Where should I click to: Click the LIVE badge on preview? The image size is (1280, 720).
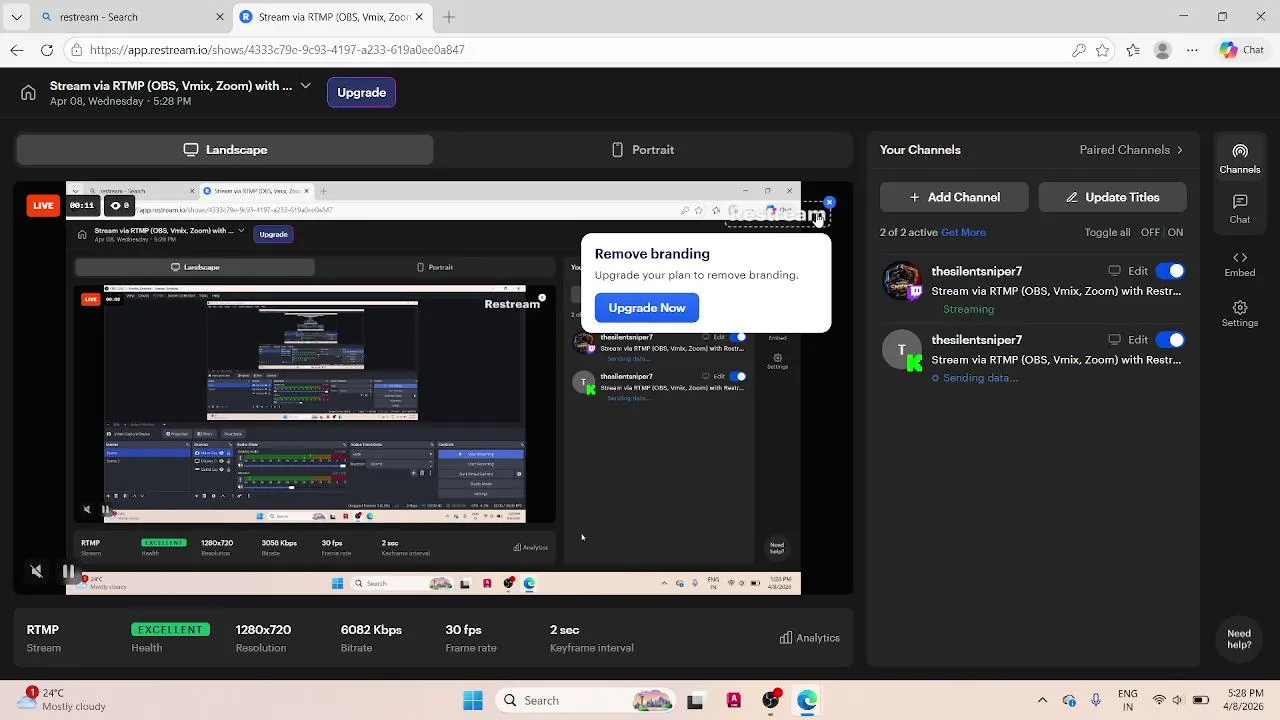point(43,205)
